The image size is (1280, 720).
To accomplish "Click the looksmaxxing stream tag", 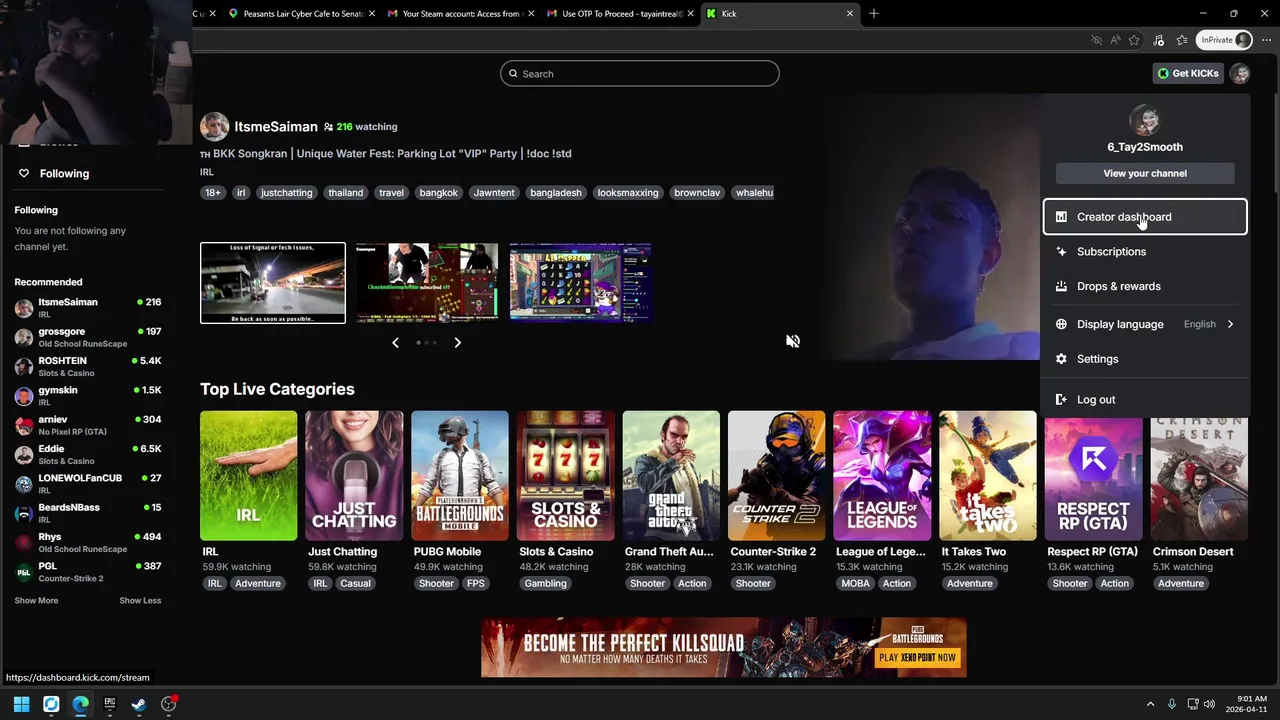I will pos(628,192).
